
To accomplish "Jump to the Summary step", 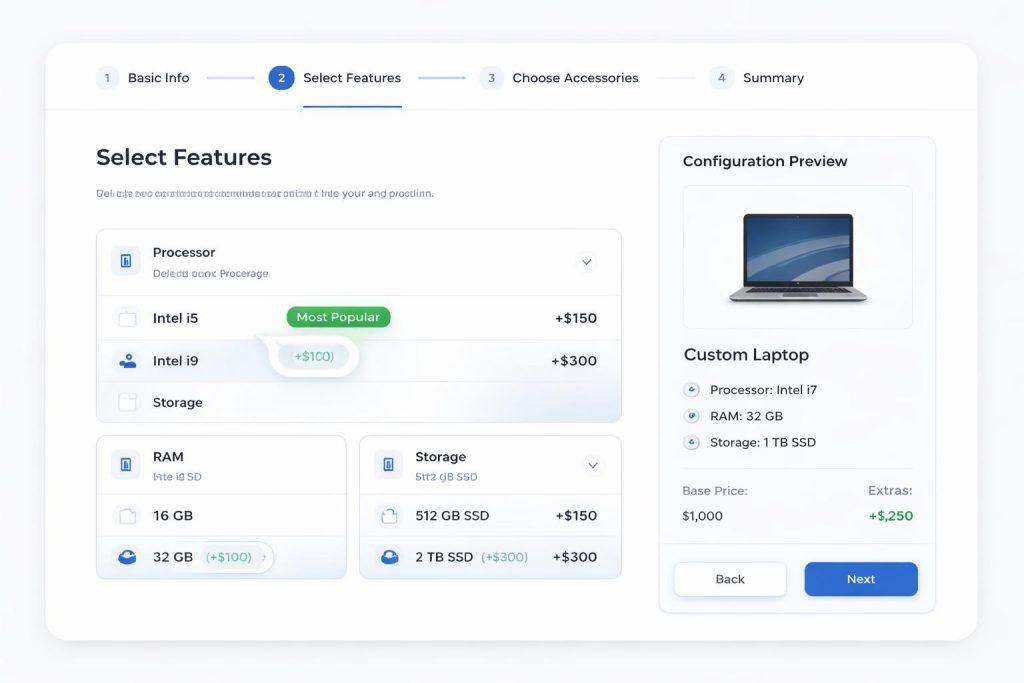I will click(x=757, y=78).
